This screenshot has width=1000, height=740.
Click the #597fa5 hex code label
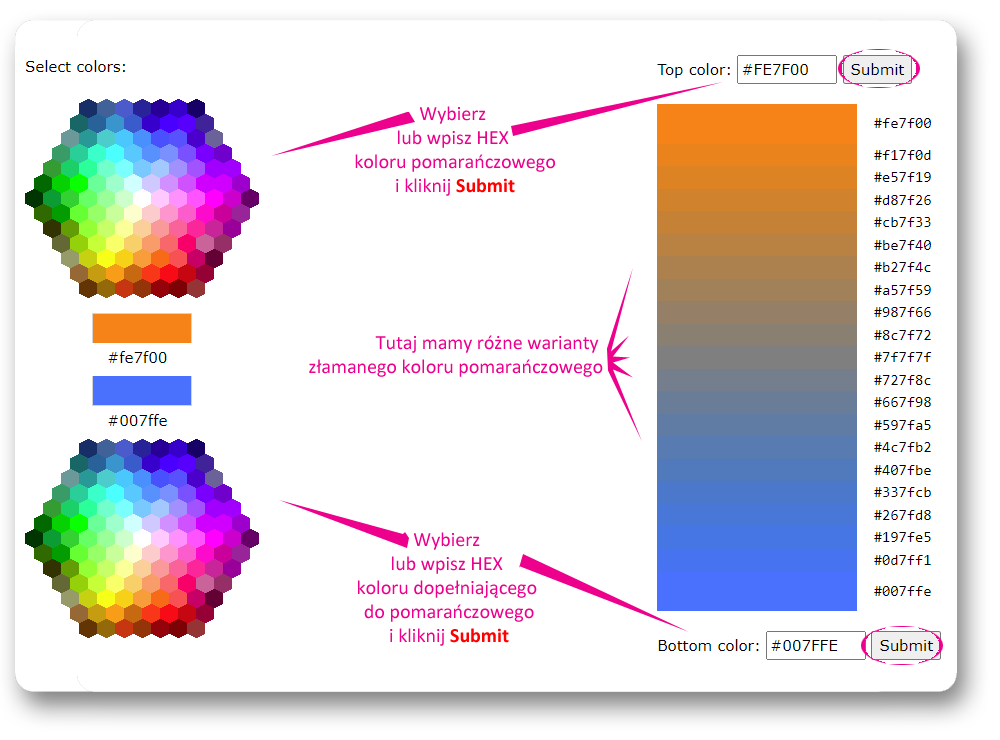pyautogui.click(x=902, y=425)
